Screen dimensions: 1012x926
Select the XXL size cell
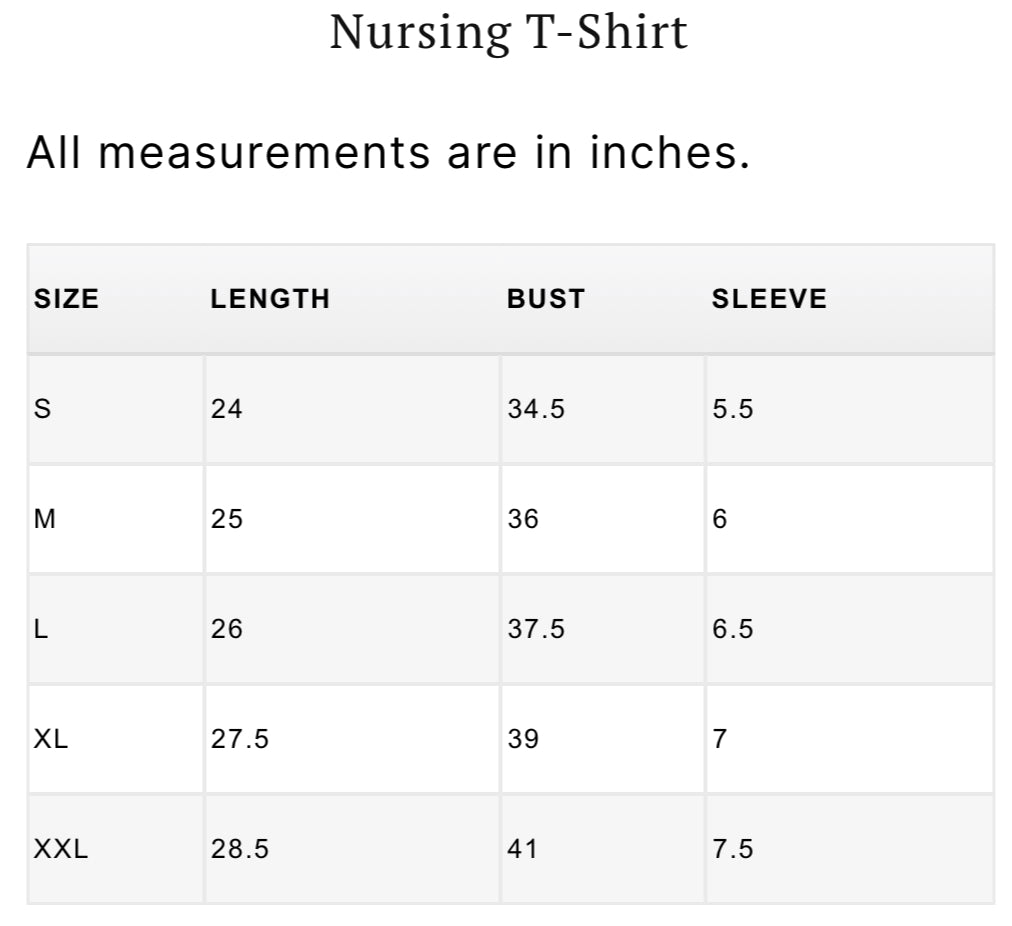[x=61, y=849]
